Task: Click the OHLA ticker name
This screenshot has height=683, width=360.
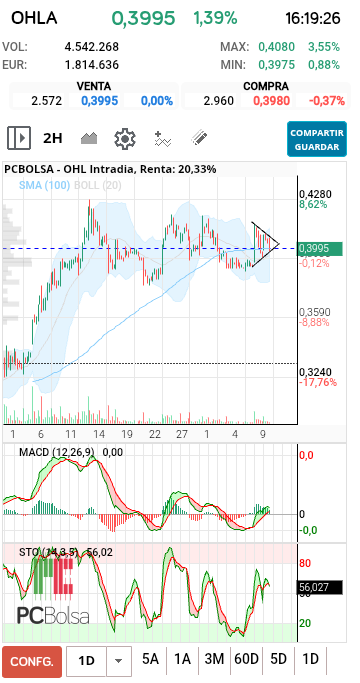Action: [34, 19]
